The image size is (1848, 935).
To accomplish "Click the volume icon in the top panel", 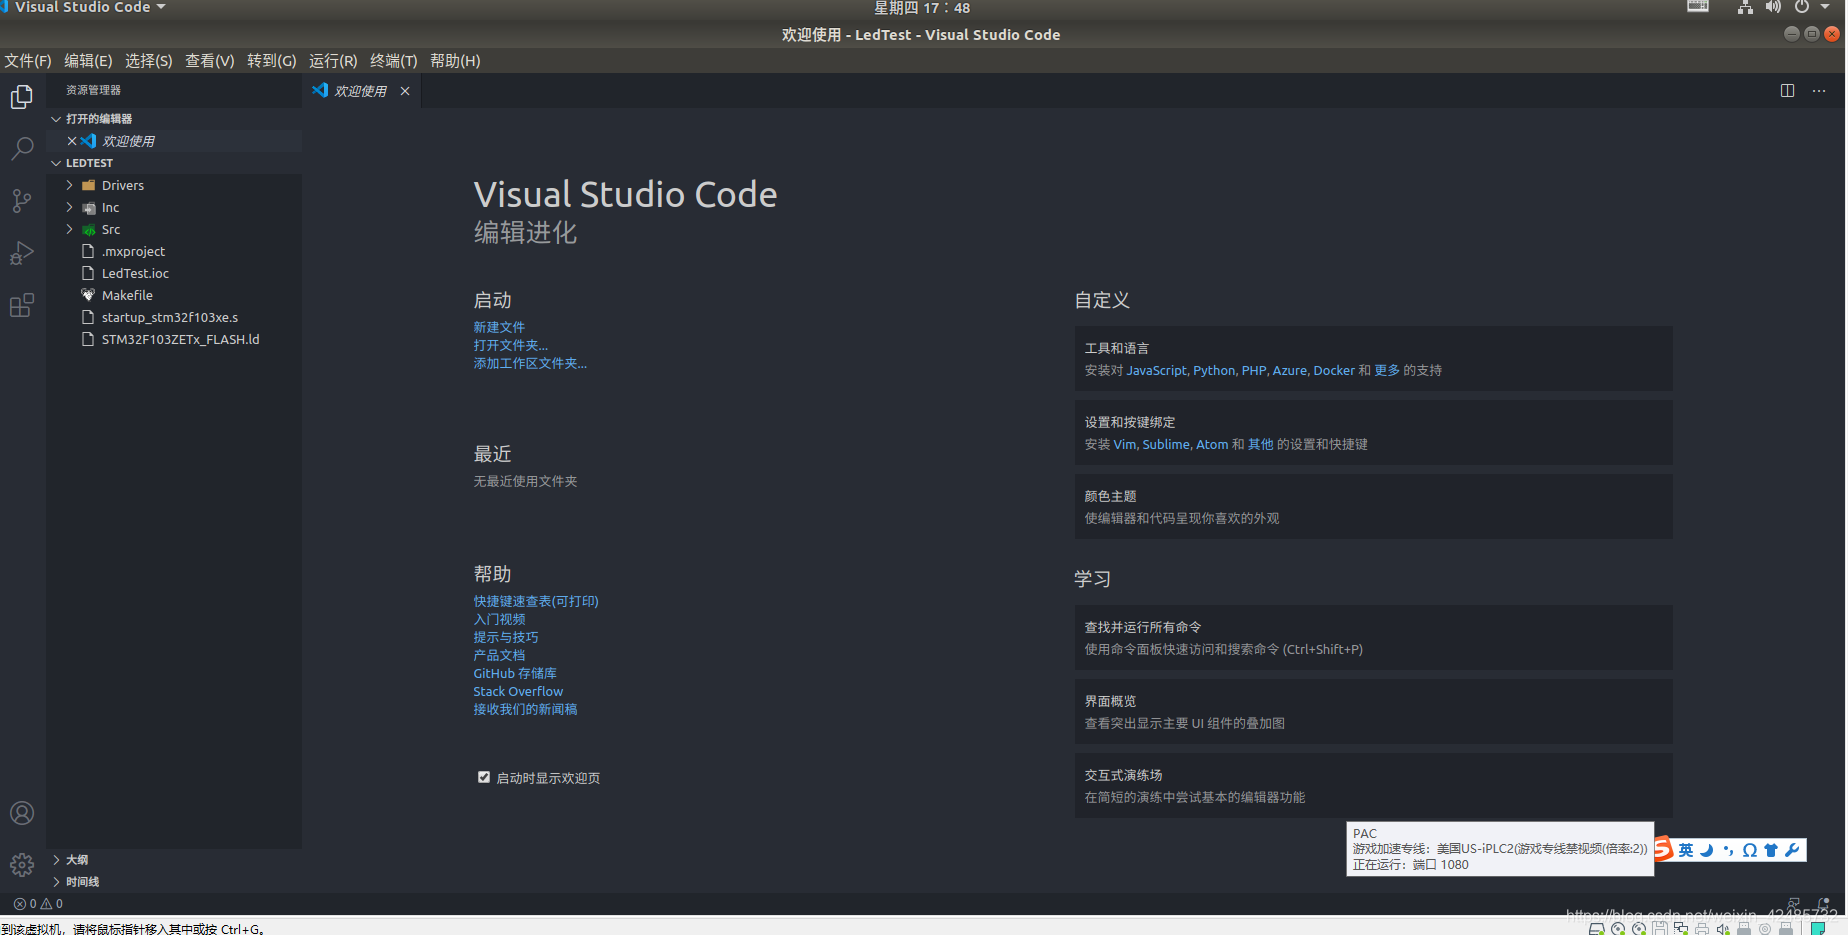I will (1773, 7).
